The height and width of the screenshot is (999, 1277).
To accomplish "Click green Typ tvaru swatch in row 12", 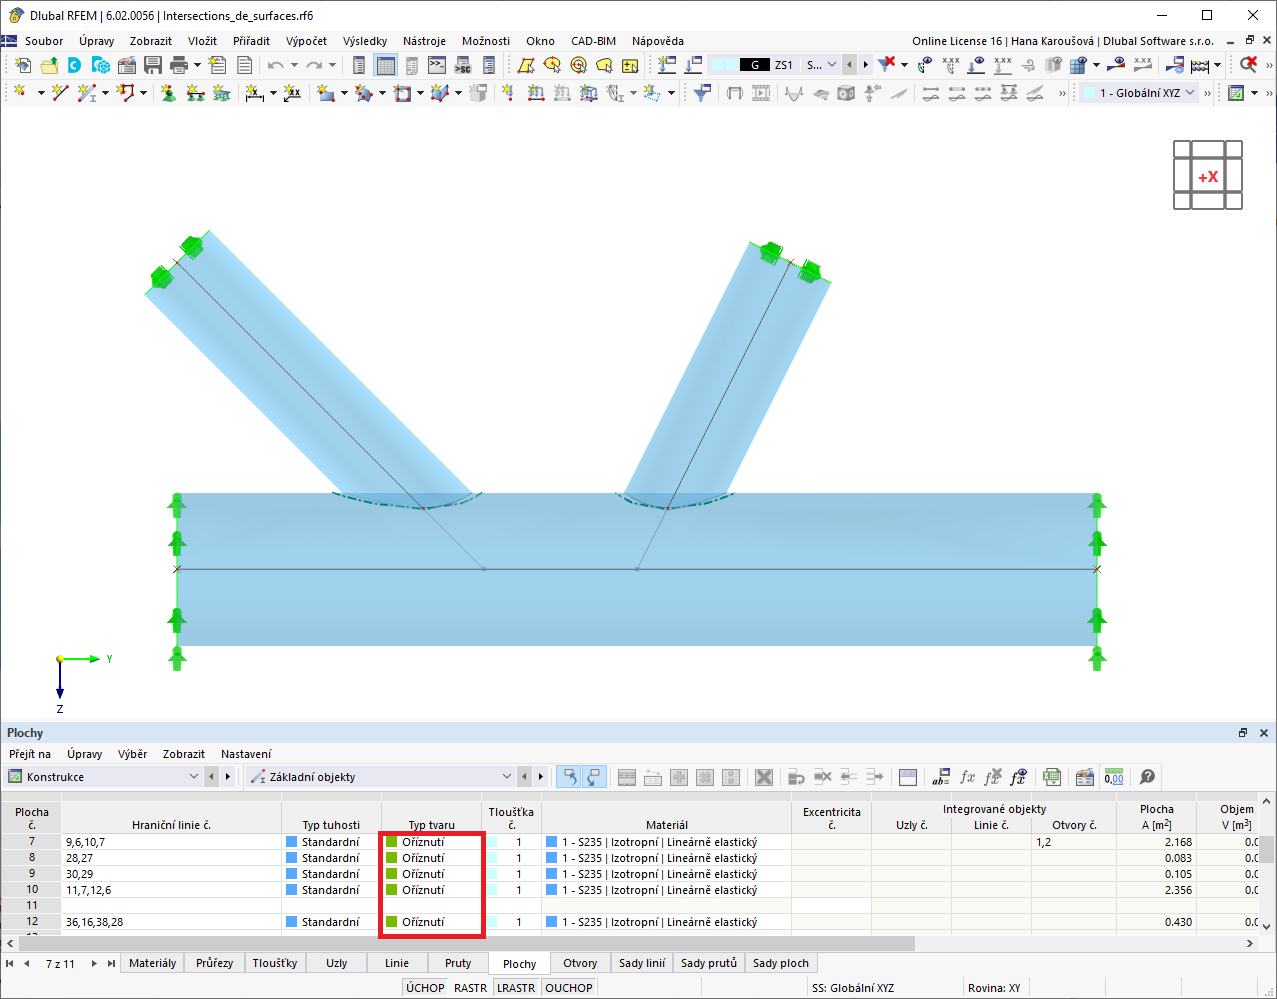I will 392,922.
